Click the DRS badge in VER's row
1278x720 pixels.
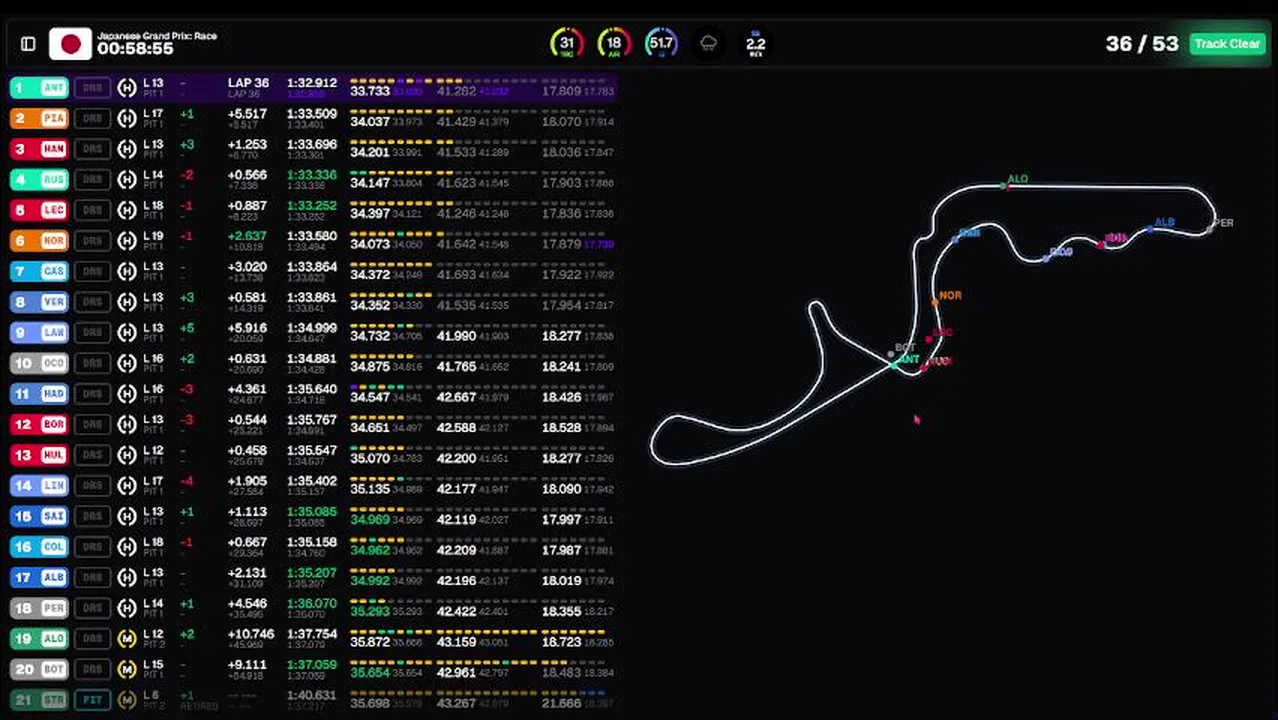click(x=92, y=302)
